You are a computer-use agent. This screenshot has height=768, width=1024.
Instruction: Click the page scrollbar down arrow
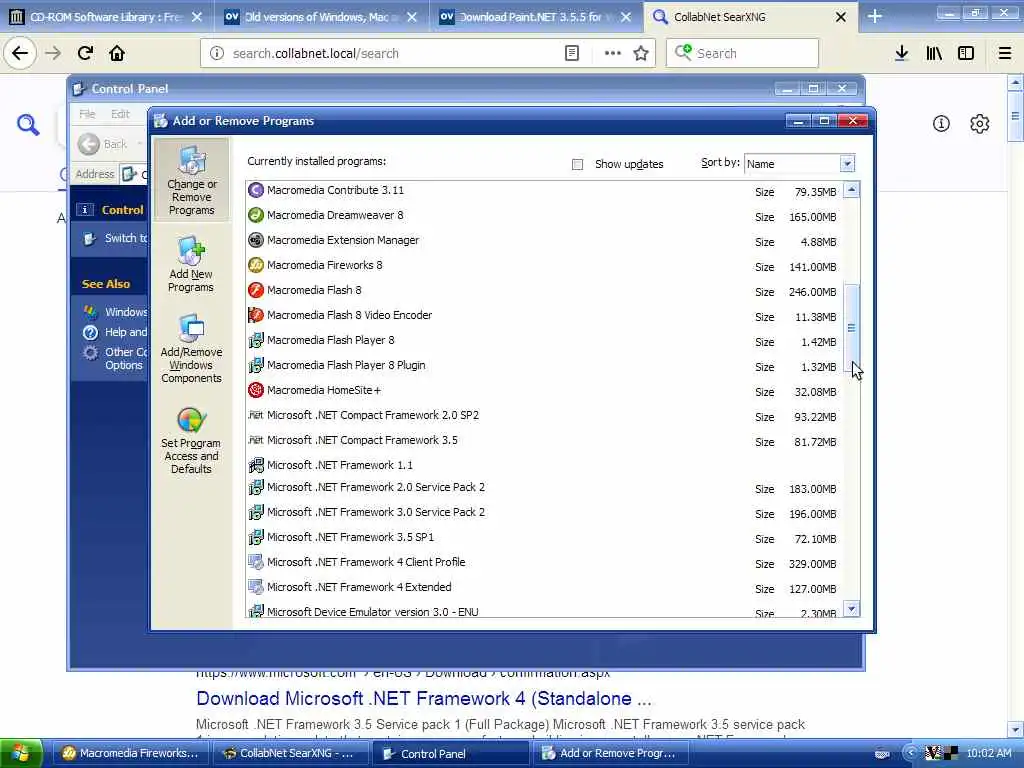[x=1015, y=729]
